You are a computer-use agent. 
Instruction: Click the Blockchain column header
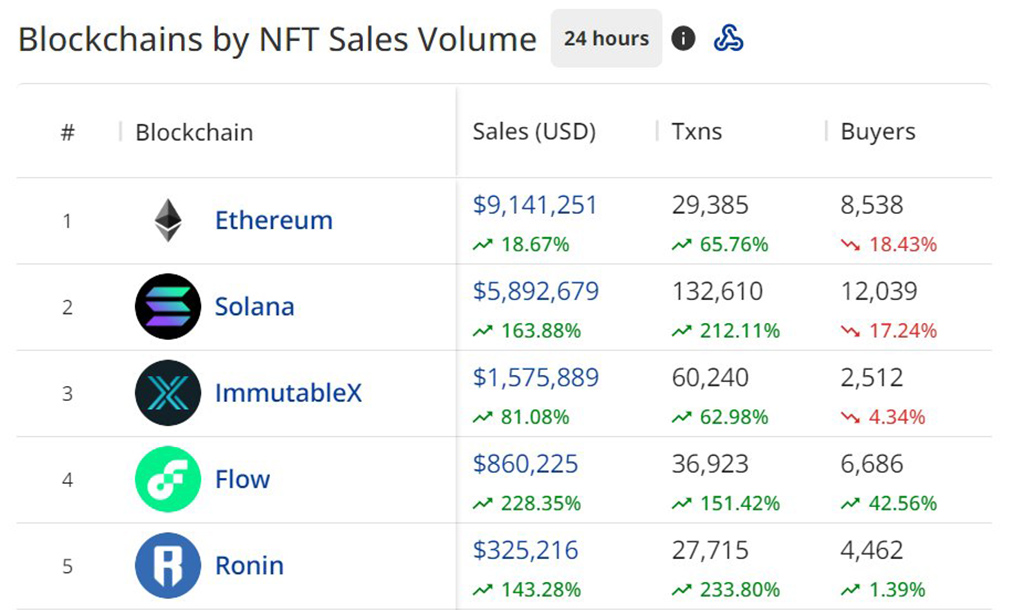coord(194,133)
